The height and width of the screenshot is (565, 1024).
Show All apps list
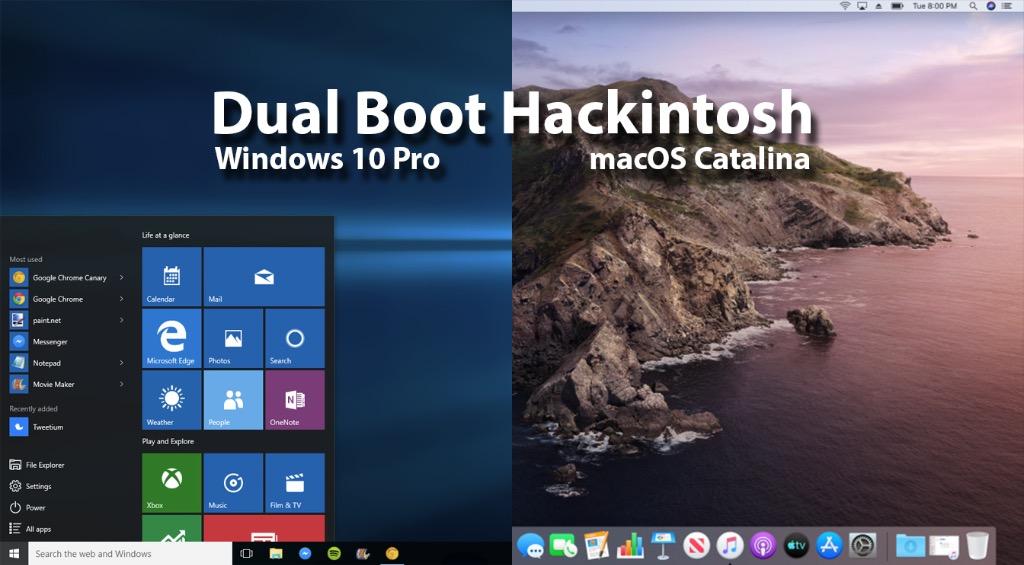pyautogui.click(x=31, y=529)
